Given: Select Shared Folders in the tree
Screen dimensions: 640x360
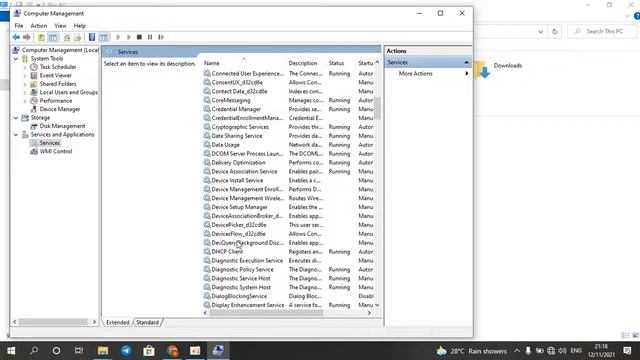Looking at the screenshot, I should click(x=58, y=84).
